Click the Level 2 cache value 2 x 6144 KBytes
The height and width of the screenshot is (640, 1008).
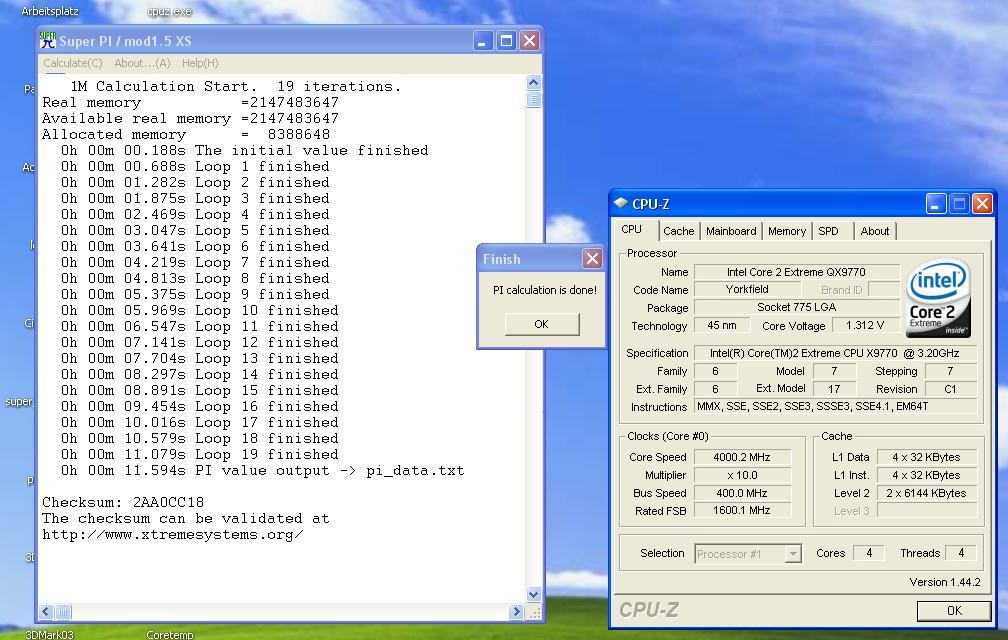click(926, 493)
